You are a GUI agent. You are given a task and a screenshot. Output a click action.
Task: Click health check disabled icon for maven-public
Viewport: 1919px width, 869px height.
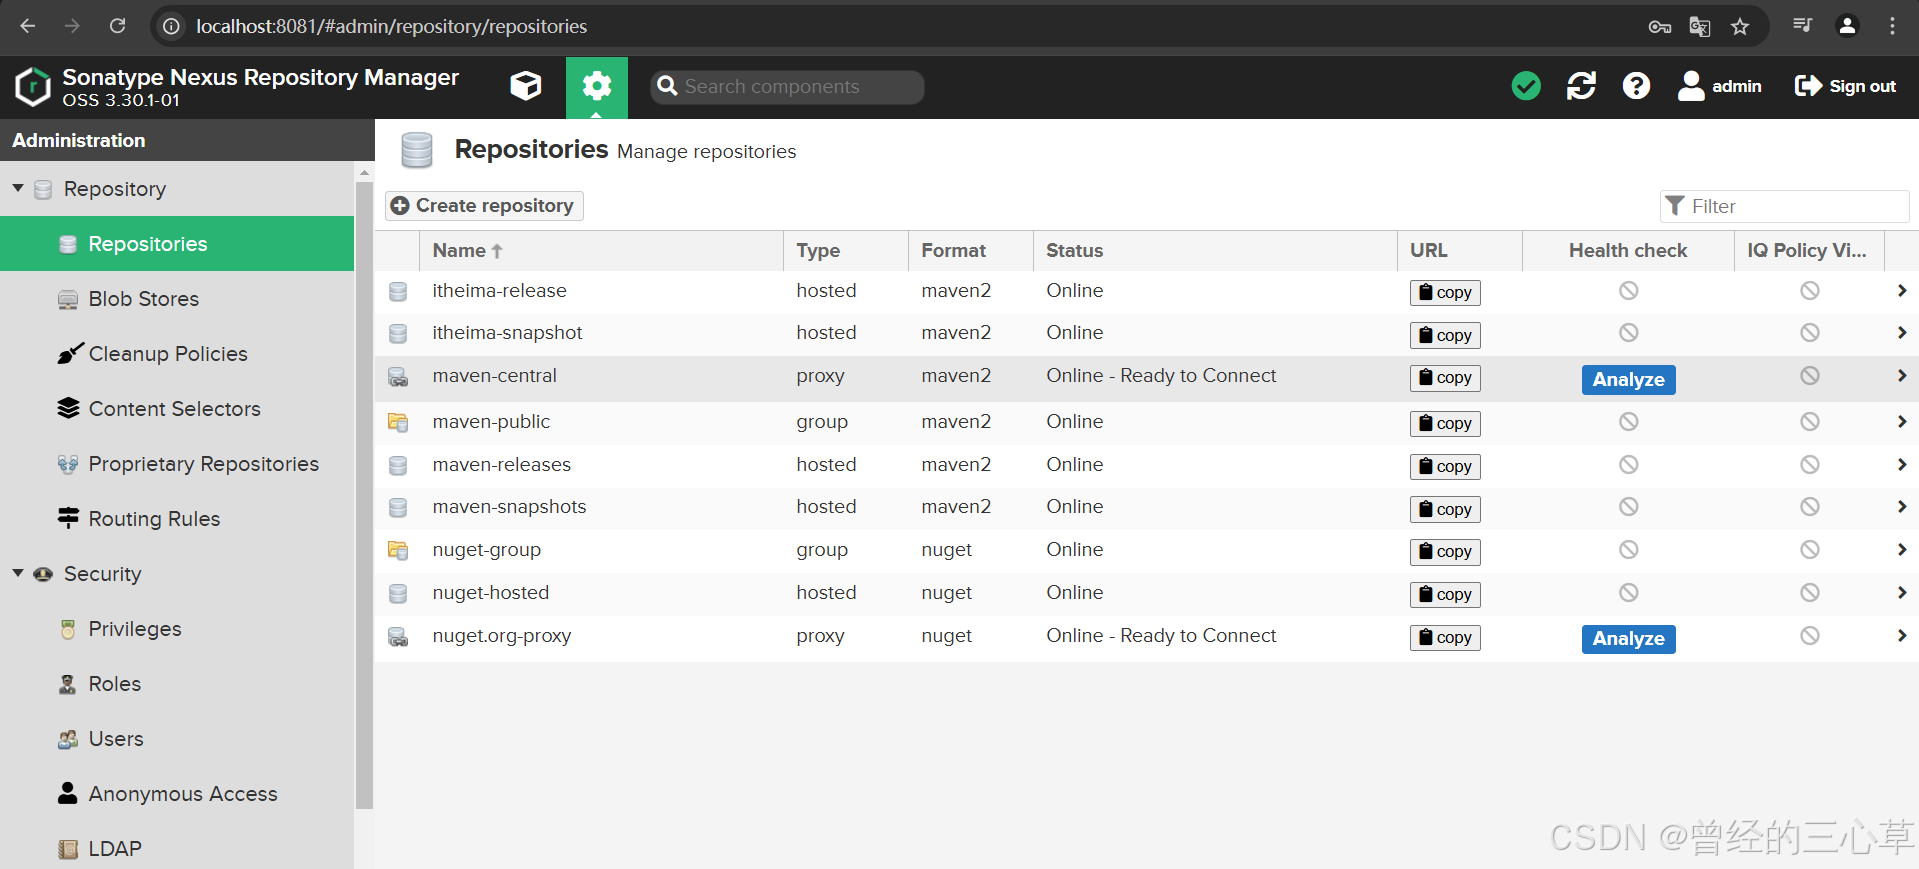[x=1629, y=422]
